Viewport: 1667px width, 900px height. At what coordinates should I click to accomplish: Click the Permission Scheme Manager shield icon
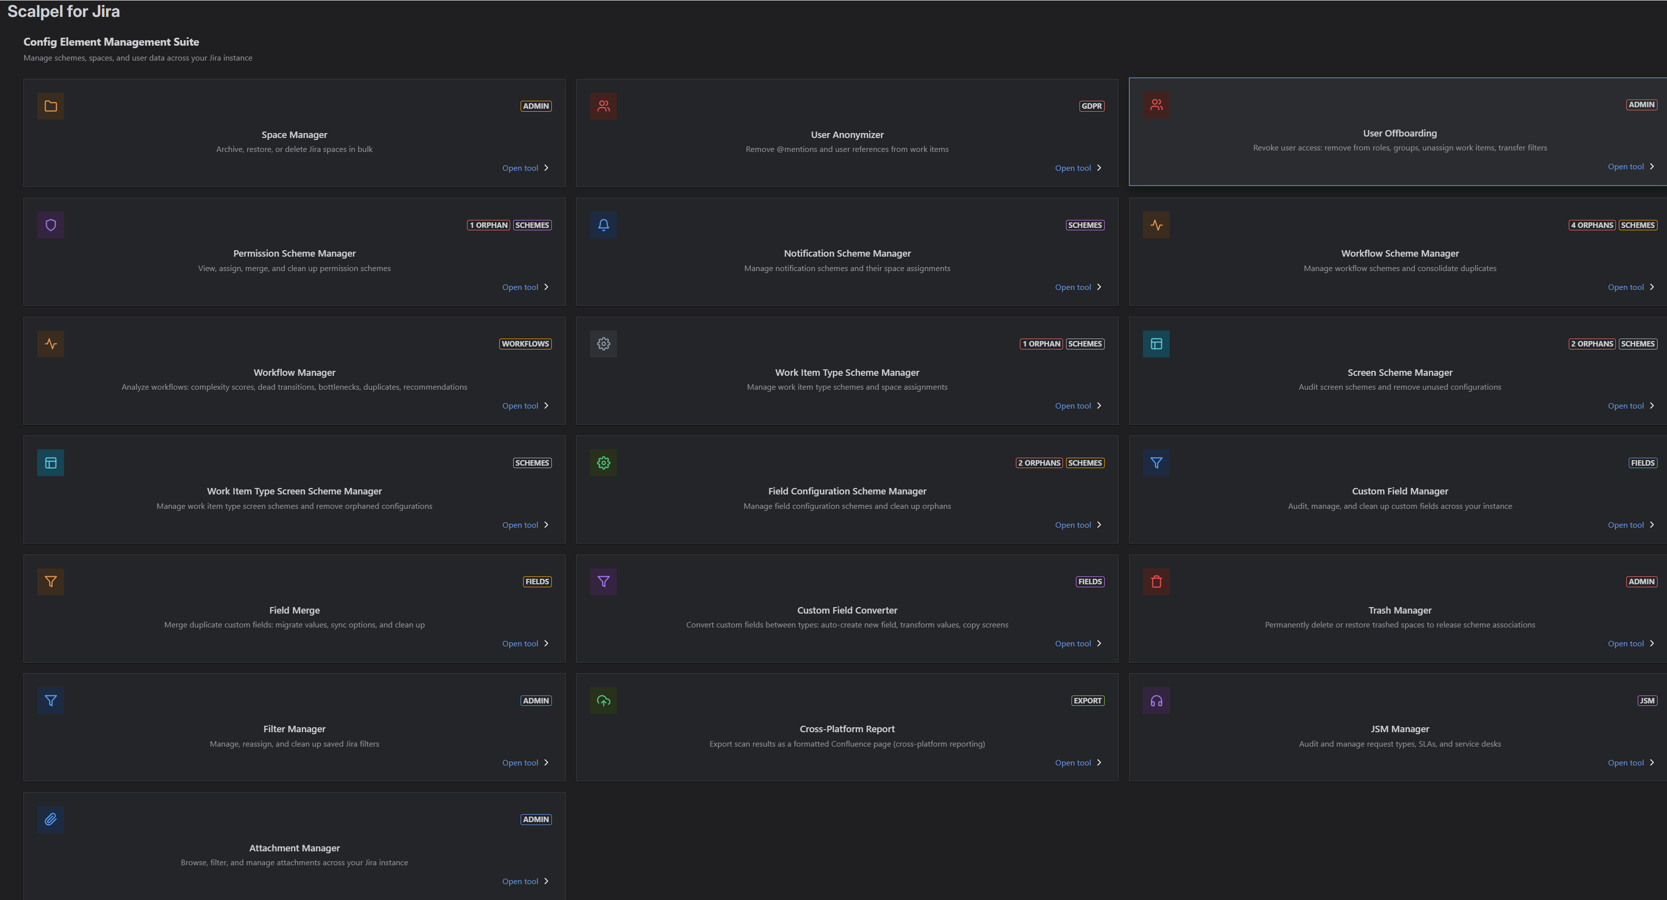[x=51, y=225]
